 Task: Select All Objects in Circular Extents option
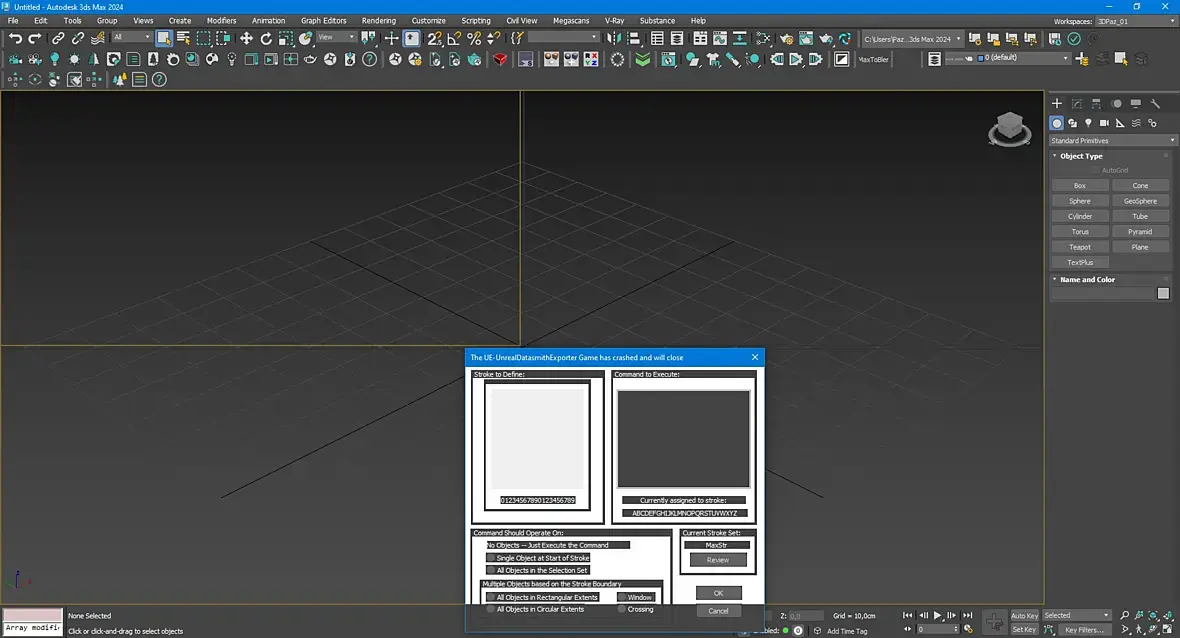pos(490,609)
